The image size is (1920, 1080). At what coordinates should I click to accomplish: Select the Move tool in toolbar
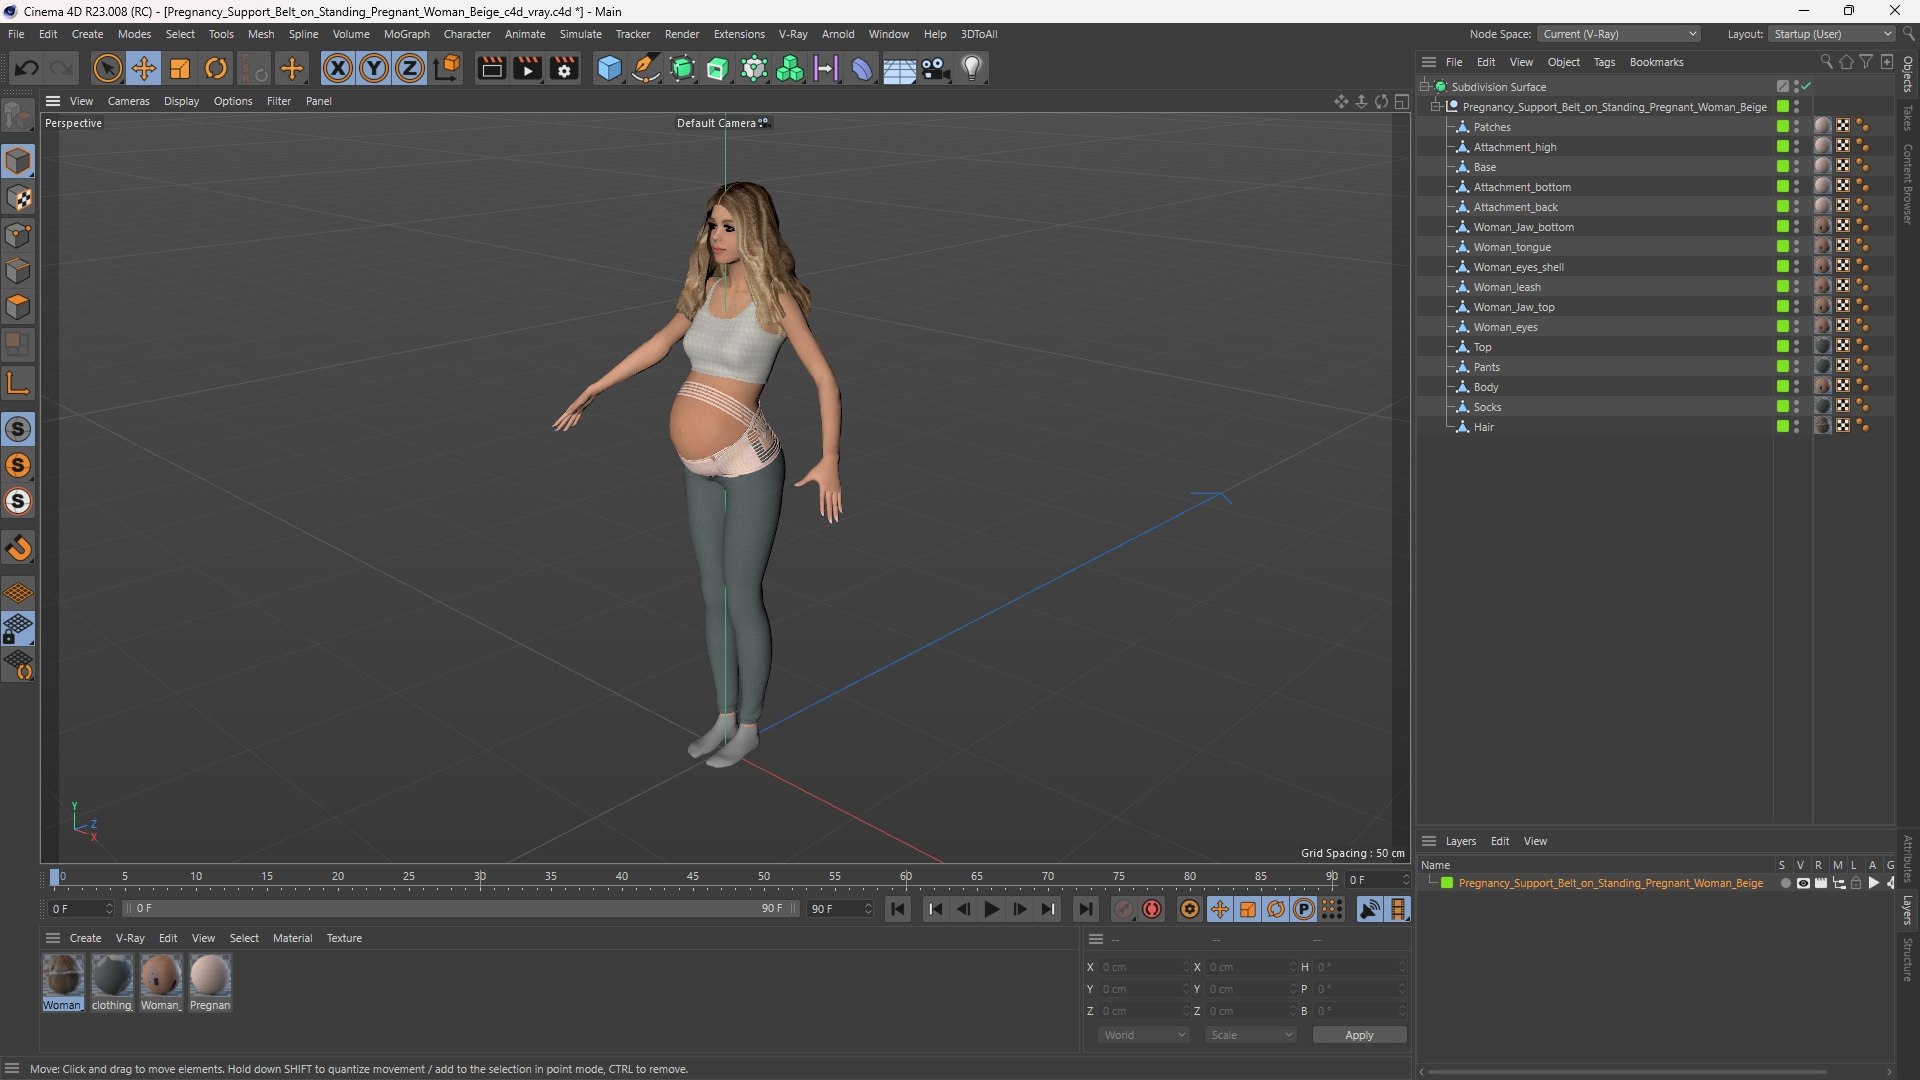pos(144,68)
